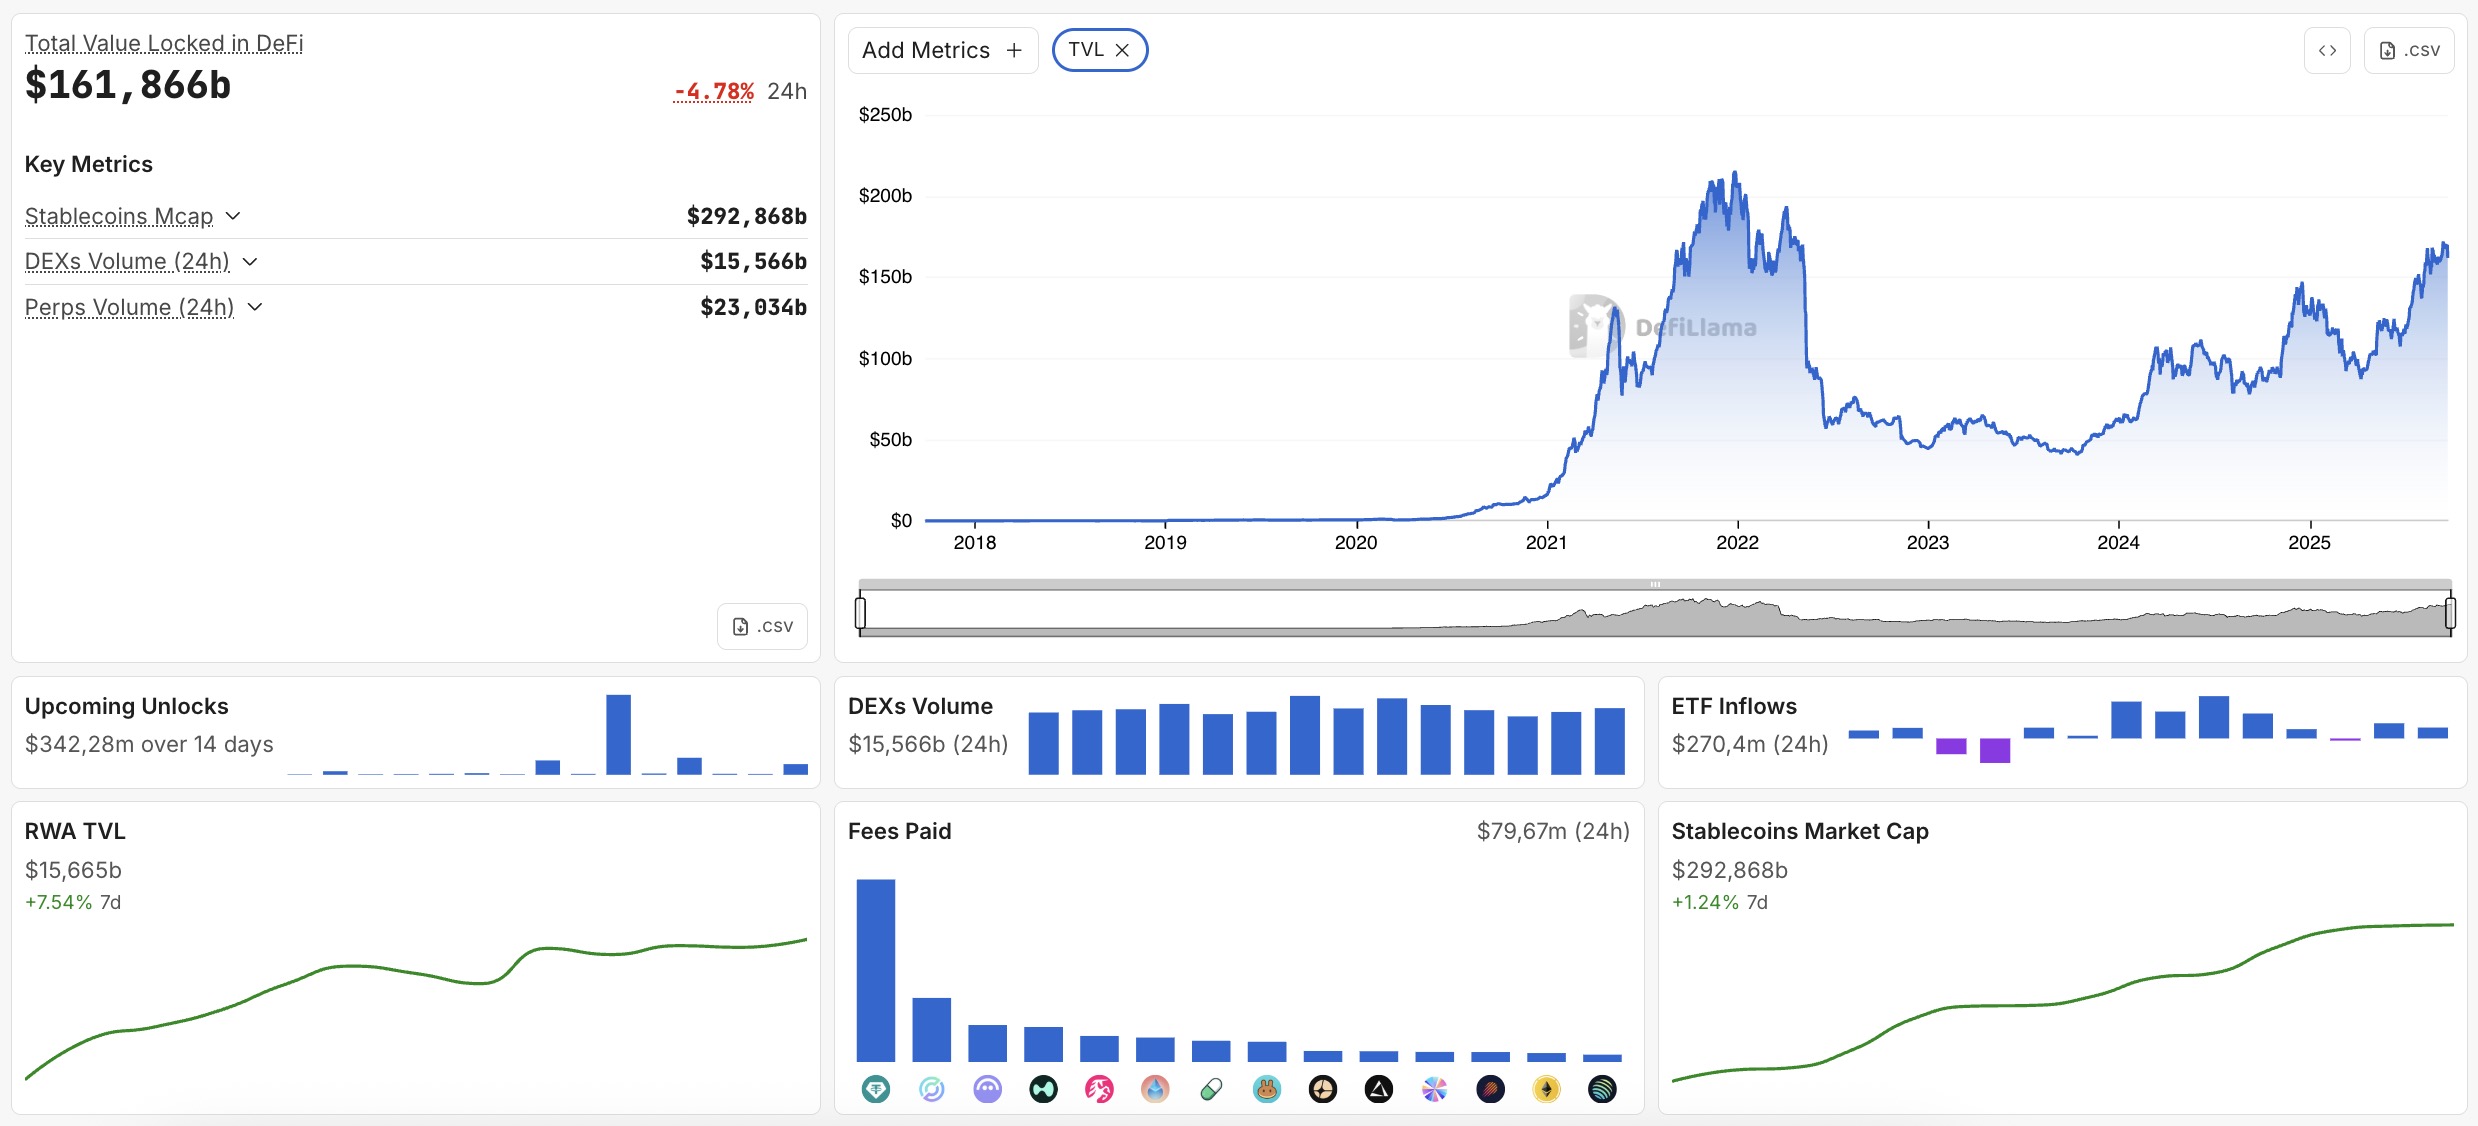Click the Uniswap unicorn icon
Image resolution: width=2478 pixels, height=1126 pixels.
pos(1099,1089)
